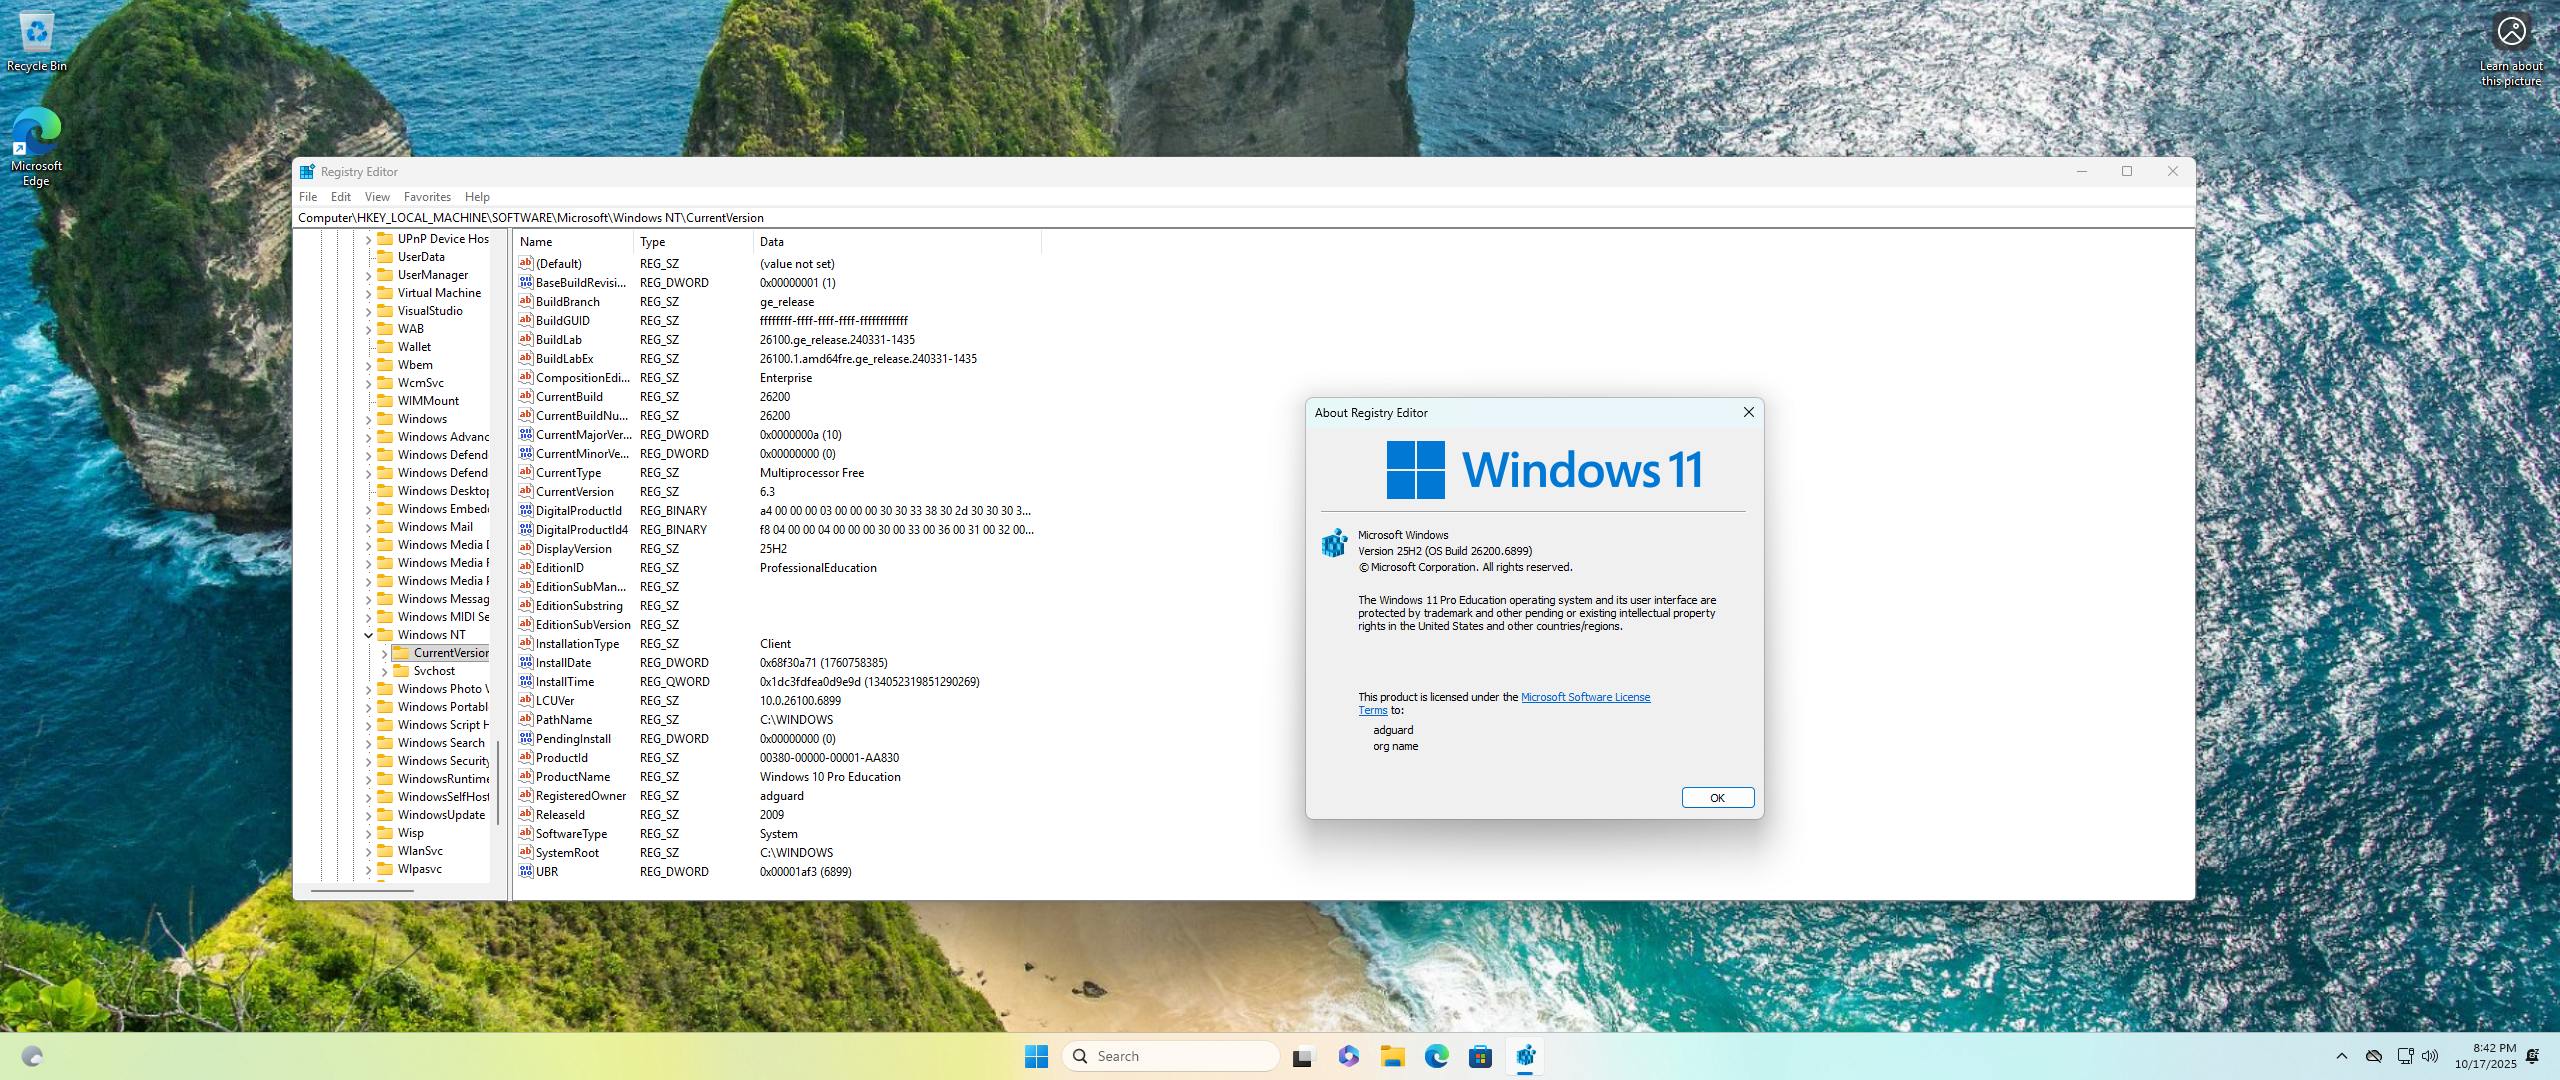Expand the Svchost key chevron
Screen dimensions: 2560x1080
click(384, 671)
